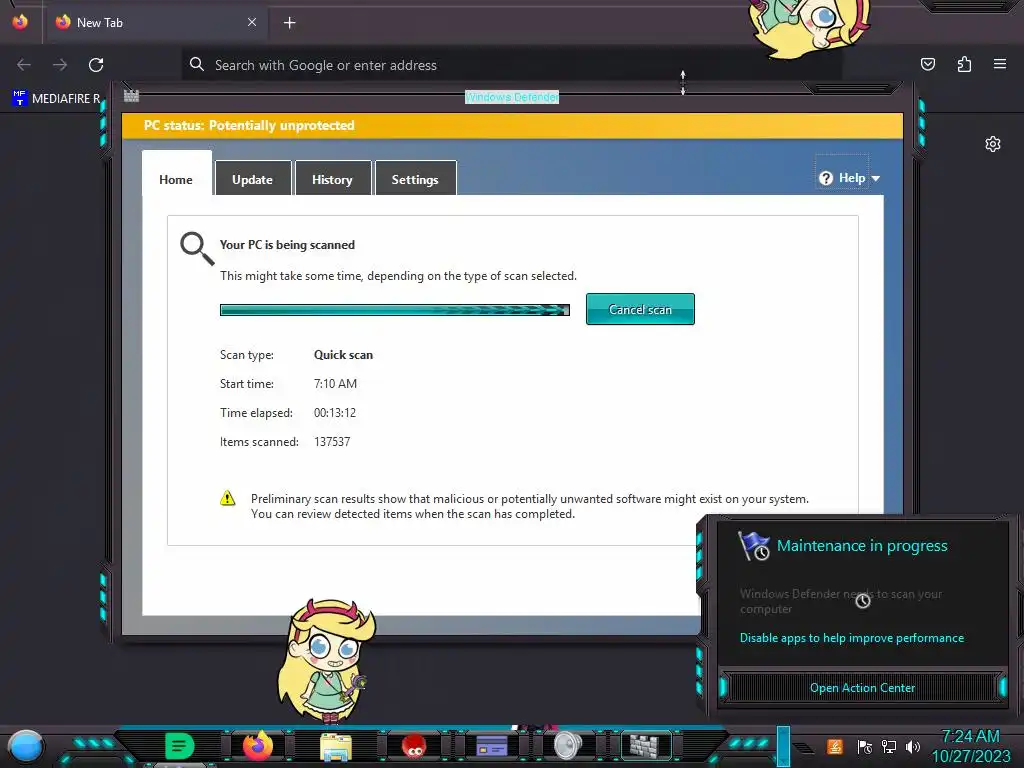
Task: Click the Java tray icon
Action: pos(835,746)
